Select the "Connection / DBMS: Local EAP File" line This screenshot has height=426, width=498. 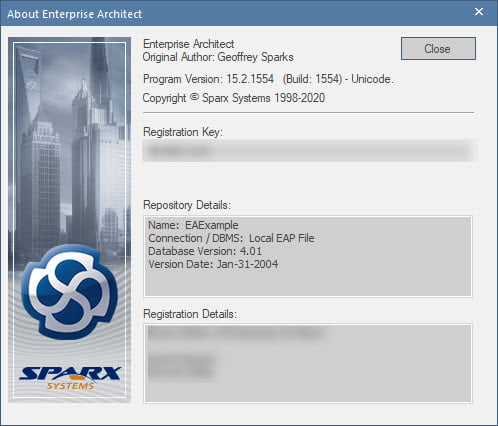231,238
